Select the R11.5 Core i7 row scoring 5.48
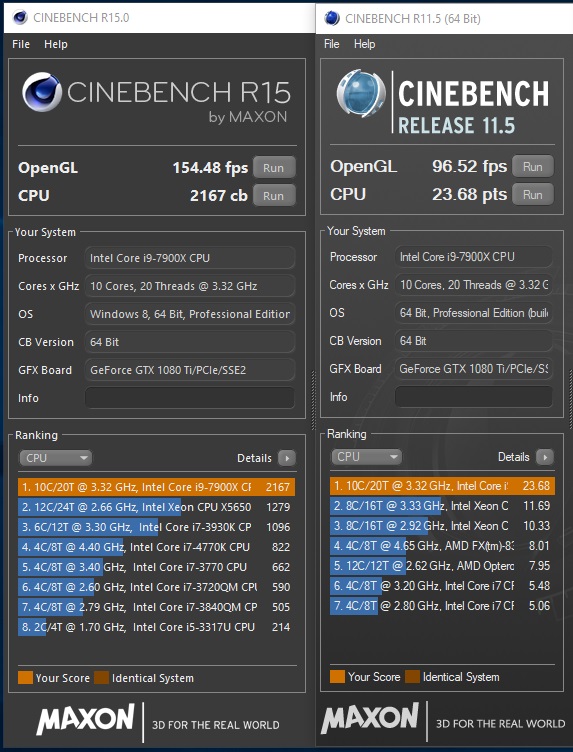The width and height of the screenshot is (573, 752). 442,586
